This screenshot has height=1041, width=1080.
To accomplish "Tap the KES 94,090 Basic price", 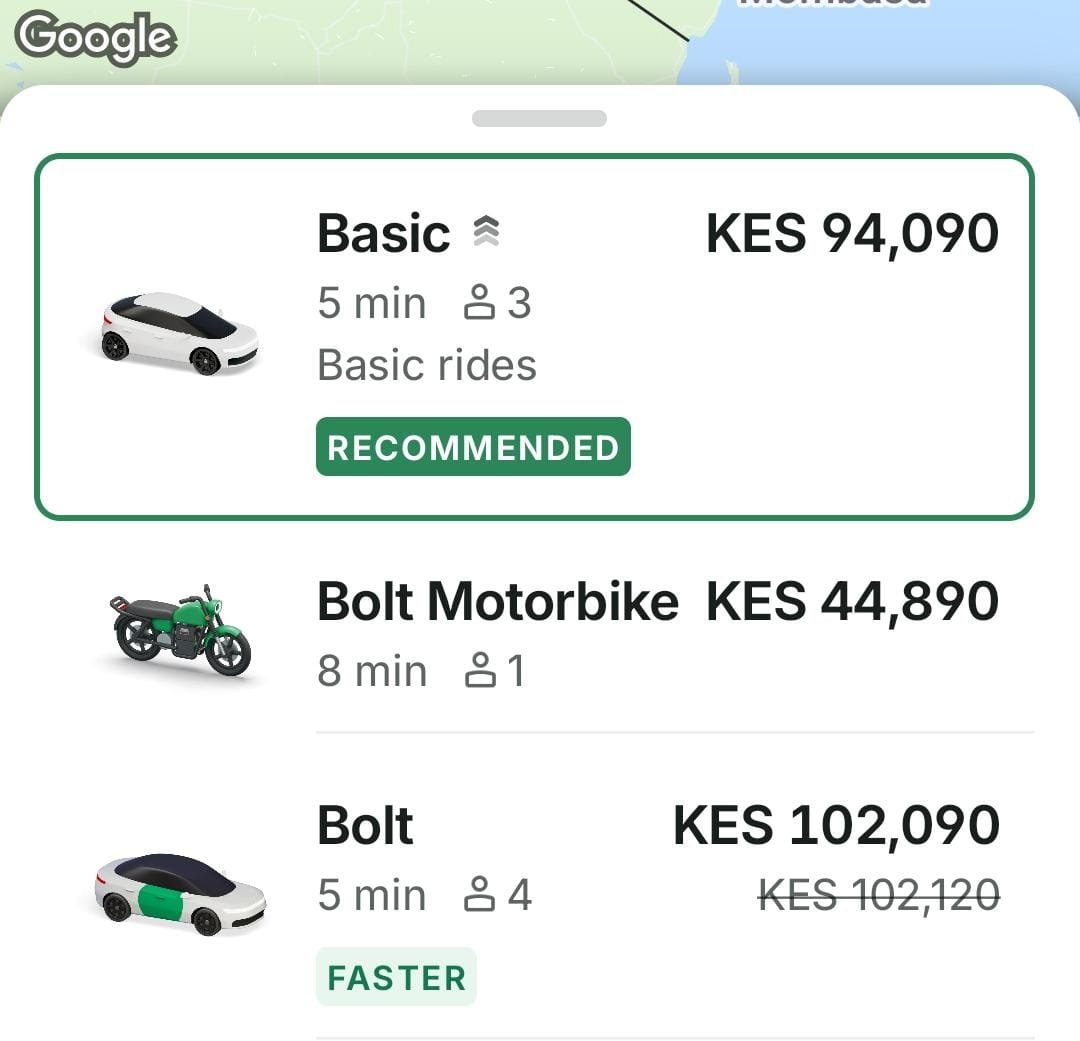I will coord(853,234).
